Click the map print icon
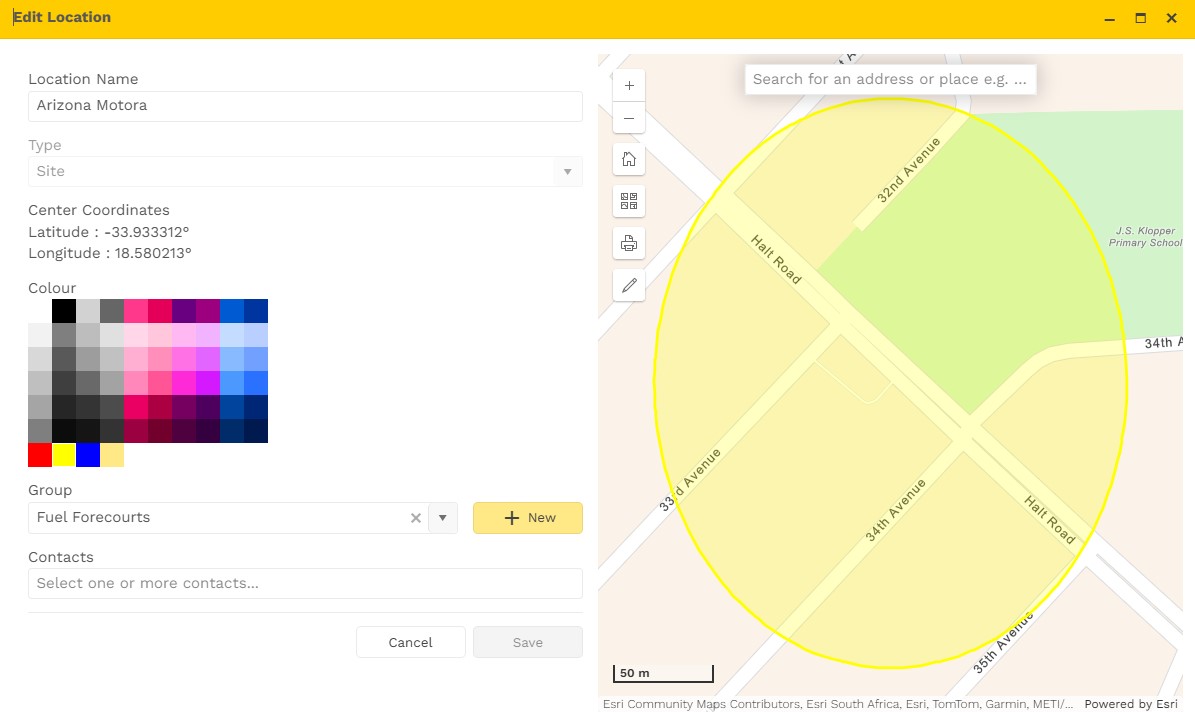Screen dimensions: 1195x723 629,243
